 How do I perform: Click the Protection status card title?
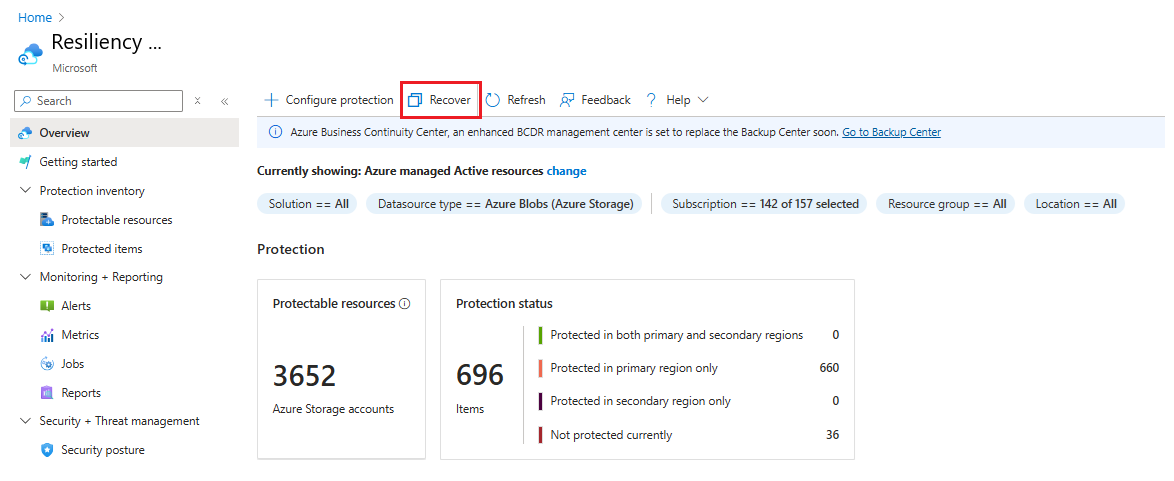coord(504,303)
